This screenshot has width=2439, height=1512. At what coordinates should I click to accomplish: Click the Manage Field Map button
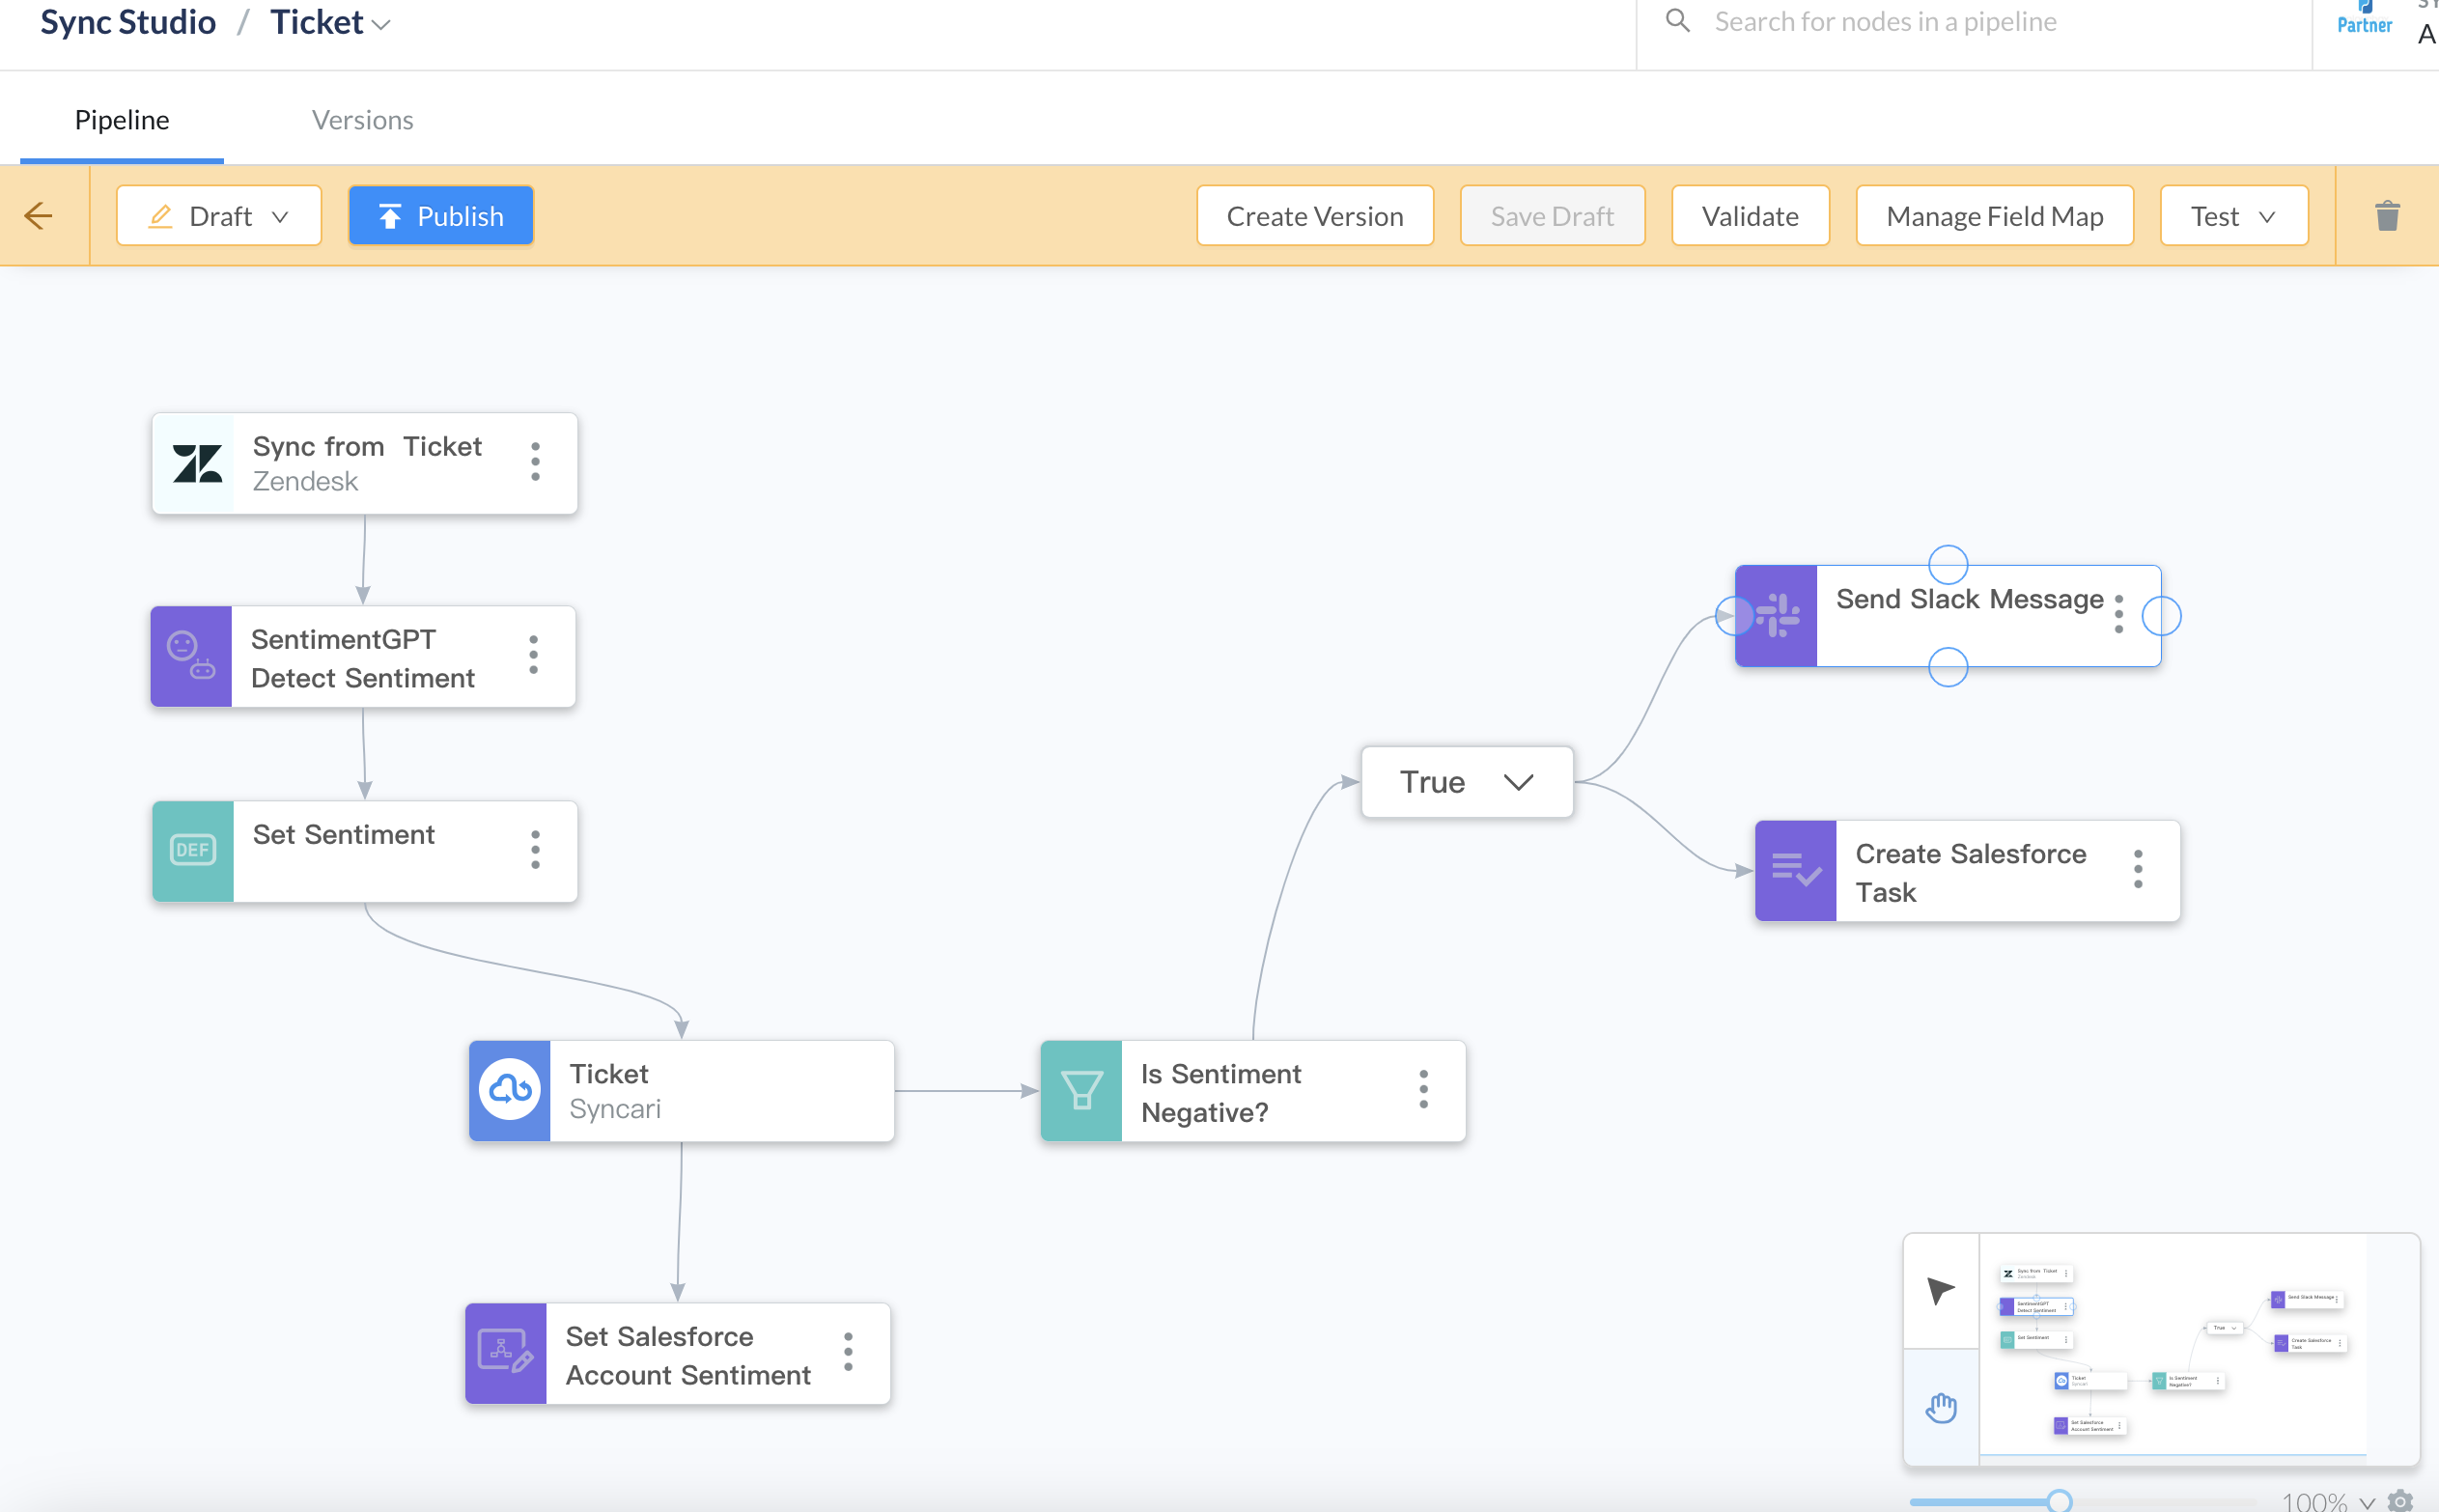(x=1995, y=216)
